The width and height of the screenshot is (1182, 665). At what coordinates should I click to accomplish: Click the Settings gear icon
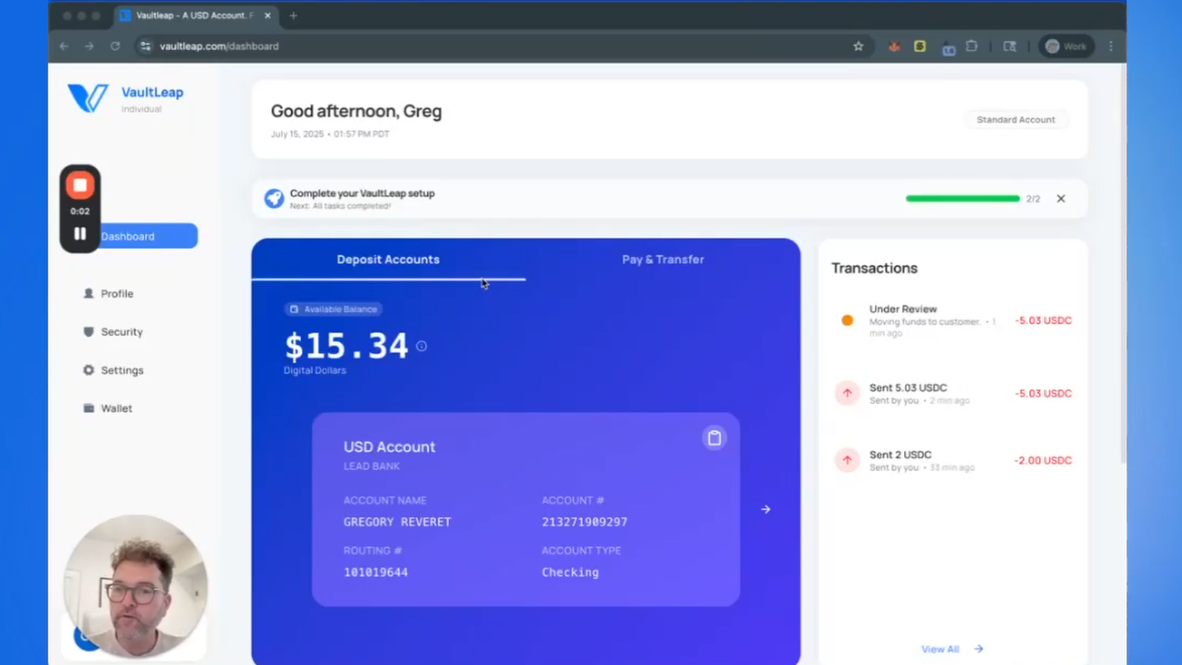[88, 370]
